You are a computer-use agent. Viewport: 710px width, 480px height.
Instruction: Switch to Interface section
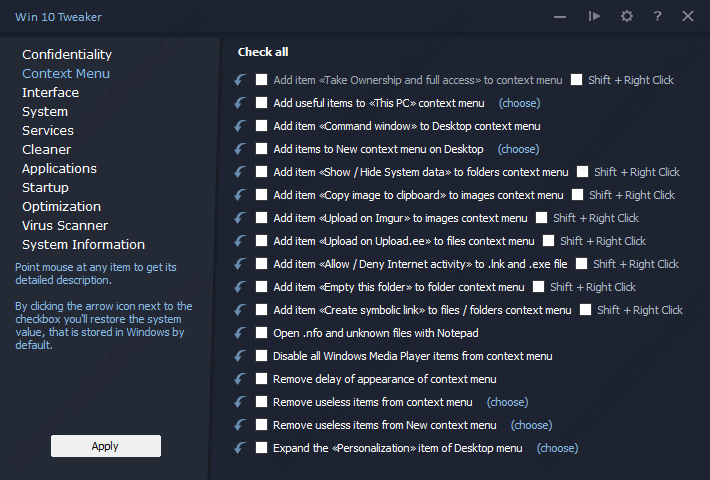[51, 93]
